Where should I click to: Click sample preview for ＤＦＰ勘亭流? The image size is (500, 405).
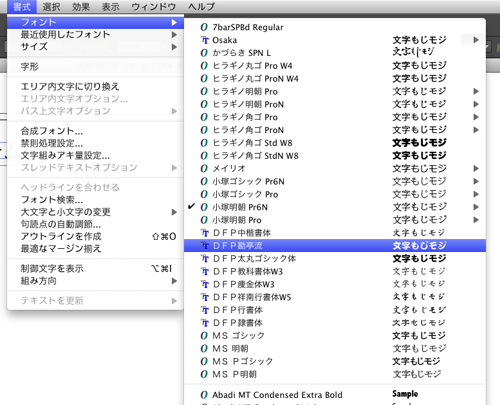[419, 246]
